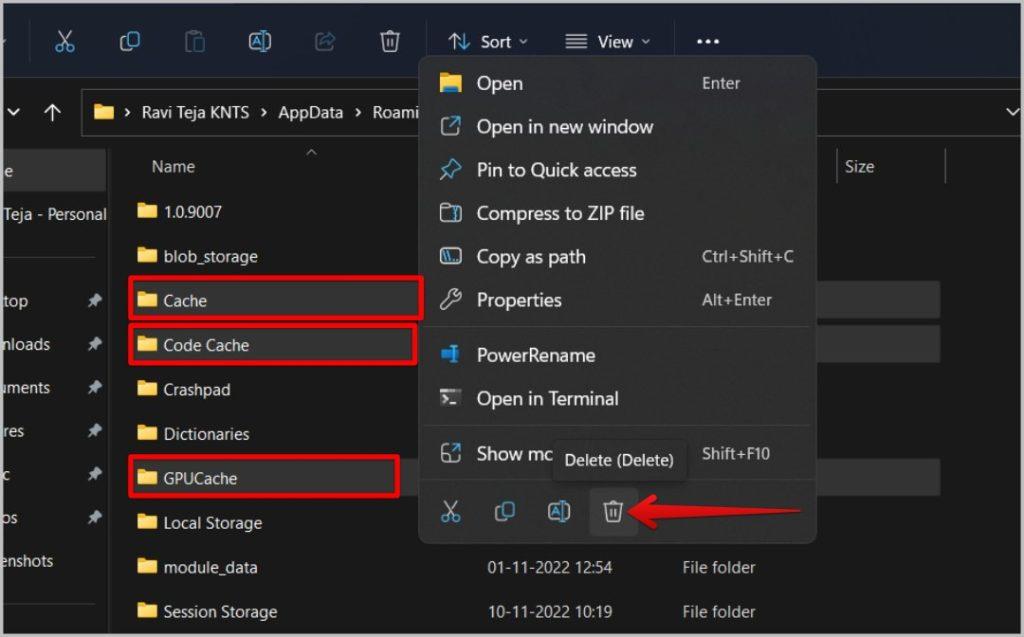Click the Copy icon in the context menu

pyautogui.click(x=505, y=511)
